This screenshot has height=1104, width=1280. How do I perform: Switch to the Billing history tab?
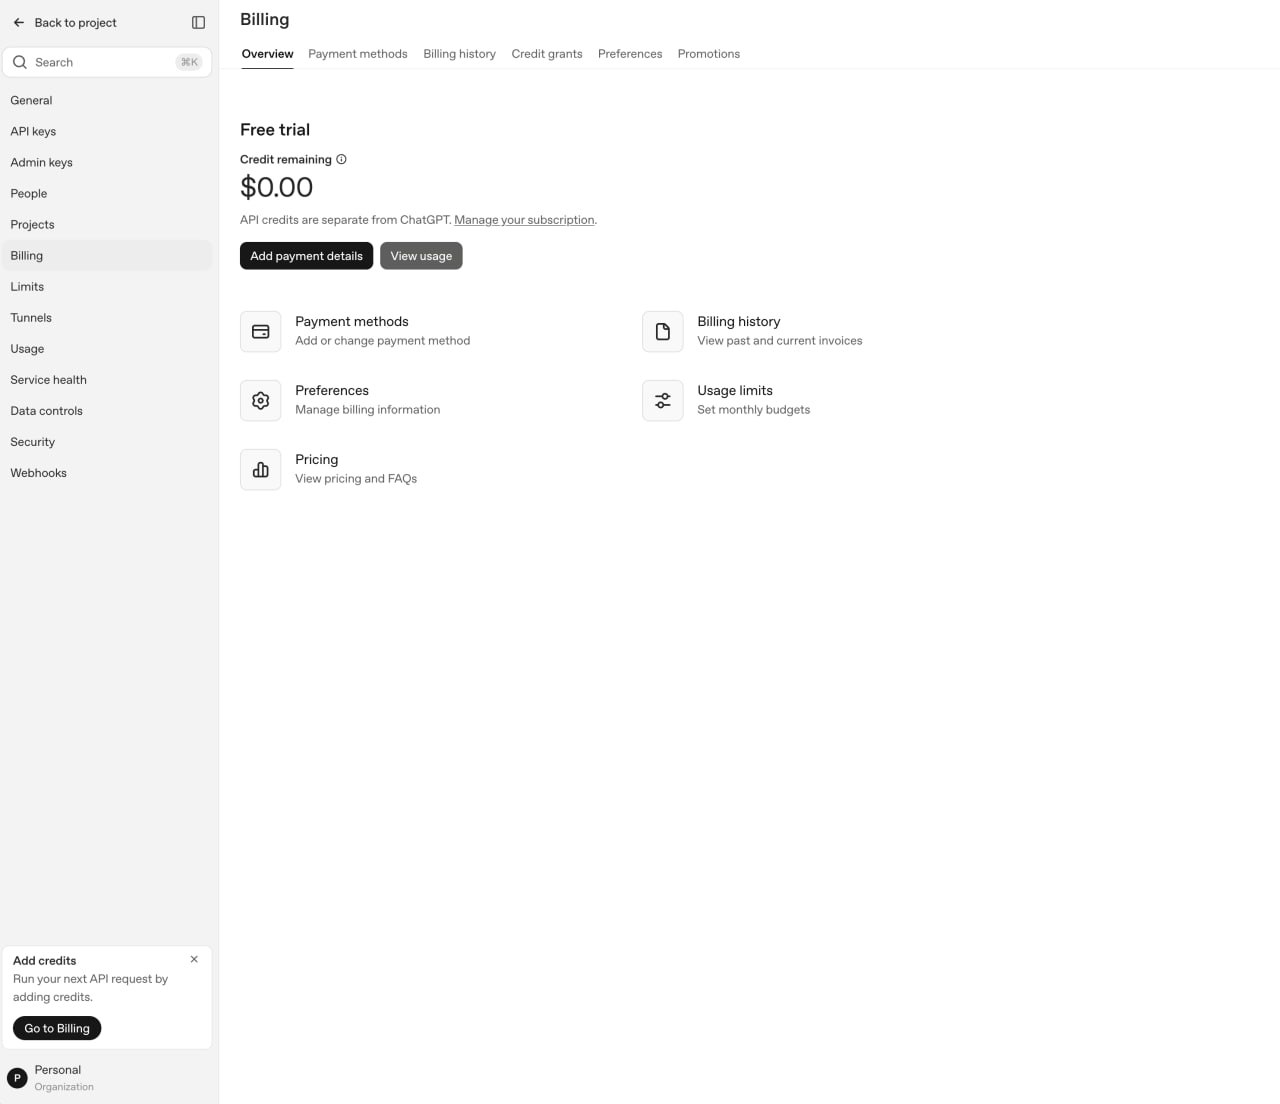tap(459, 54)
